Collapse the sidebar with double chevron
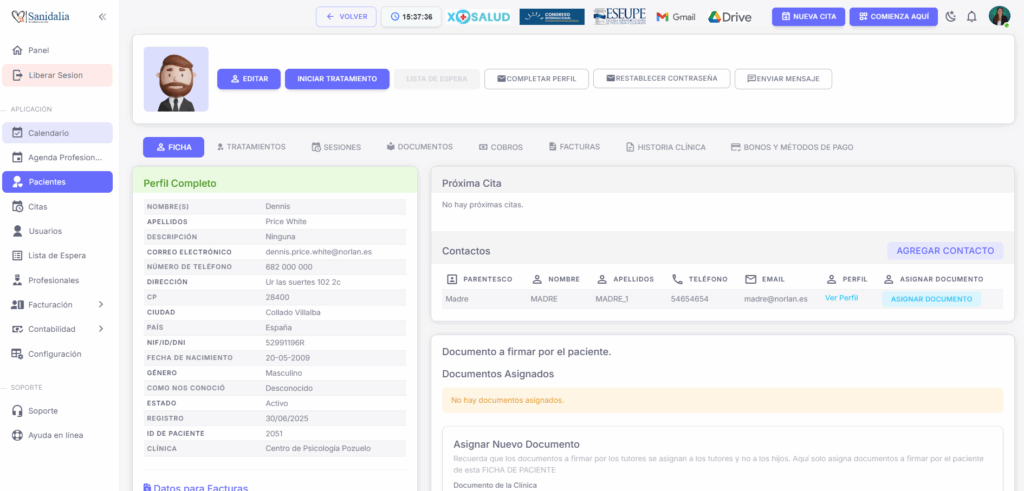The height and width of the screenshot is (491, 1024). click(102, 17)
